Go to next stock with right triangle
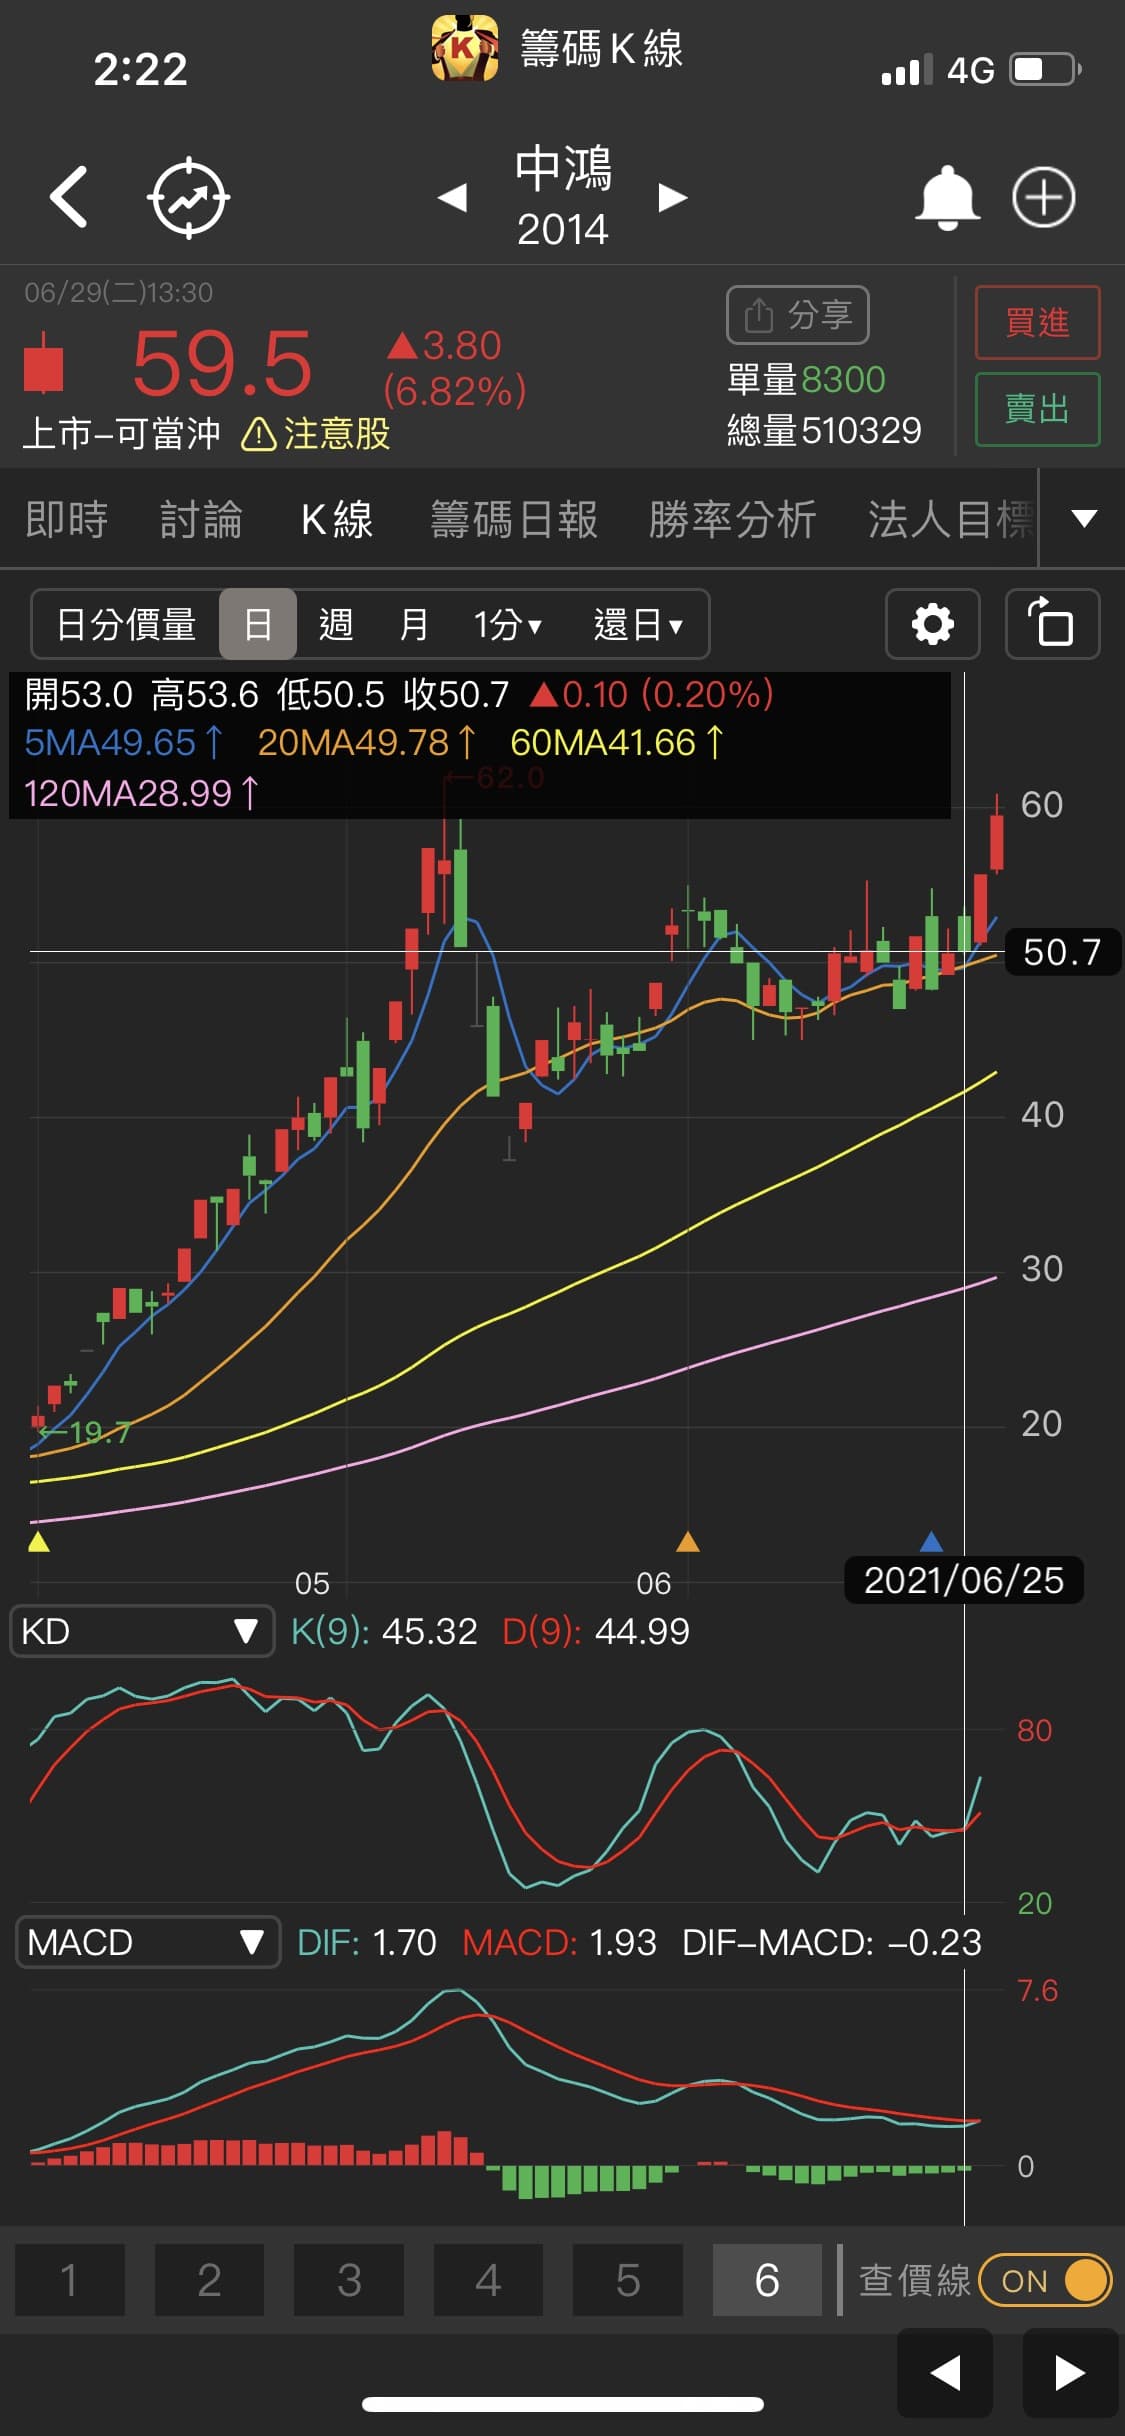Image resolution: width=1125 pixels, height=2436 pixels. (x=672, y=197)
